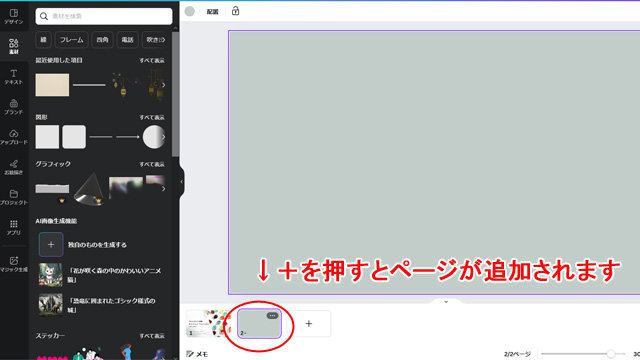The height and width of the screenshot is (360, 640).
Task: Select the 素材 (Elements) sidebar tab
Action: click(14, 46)
